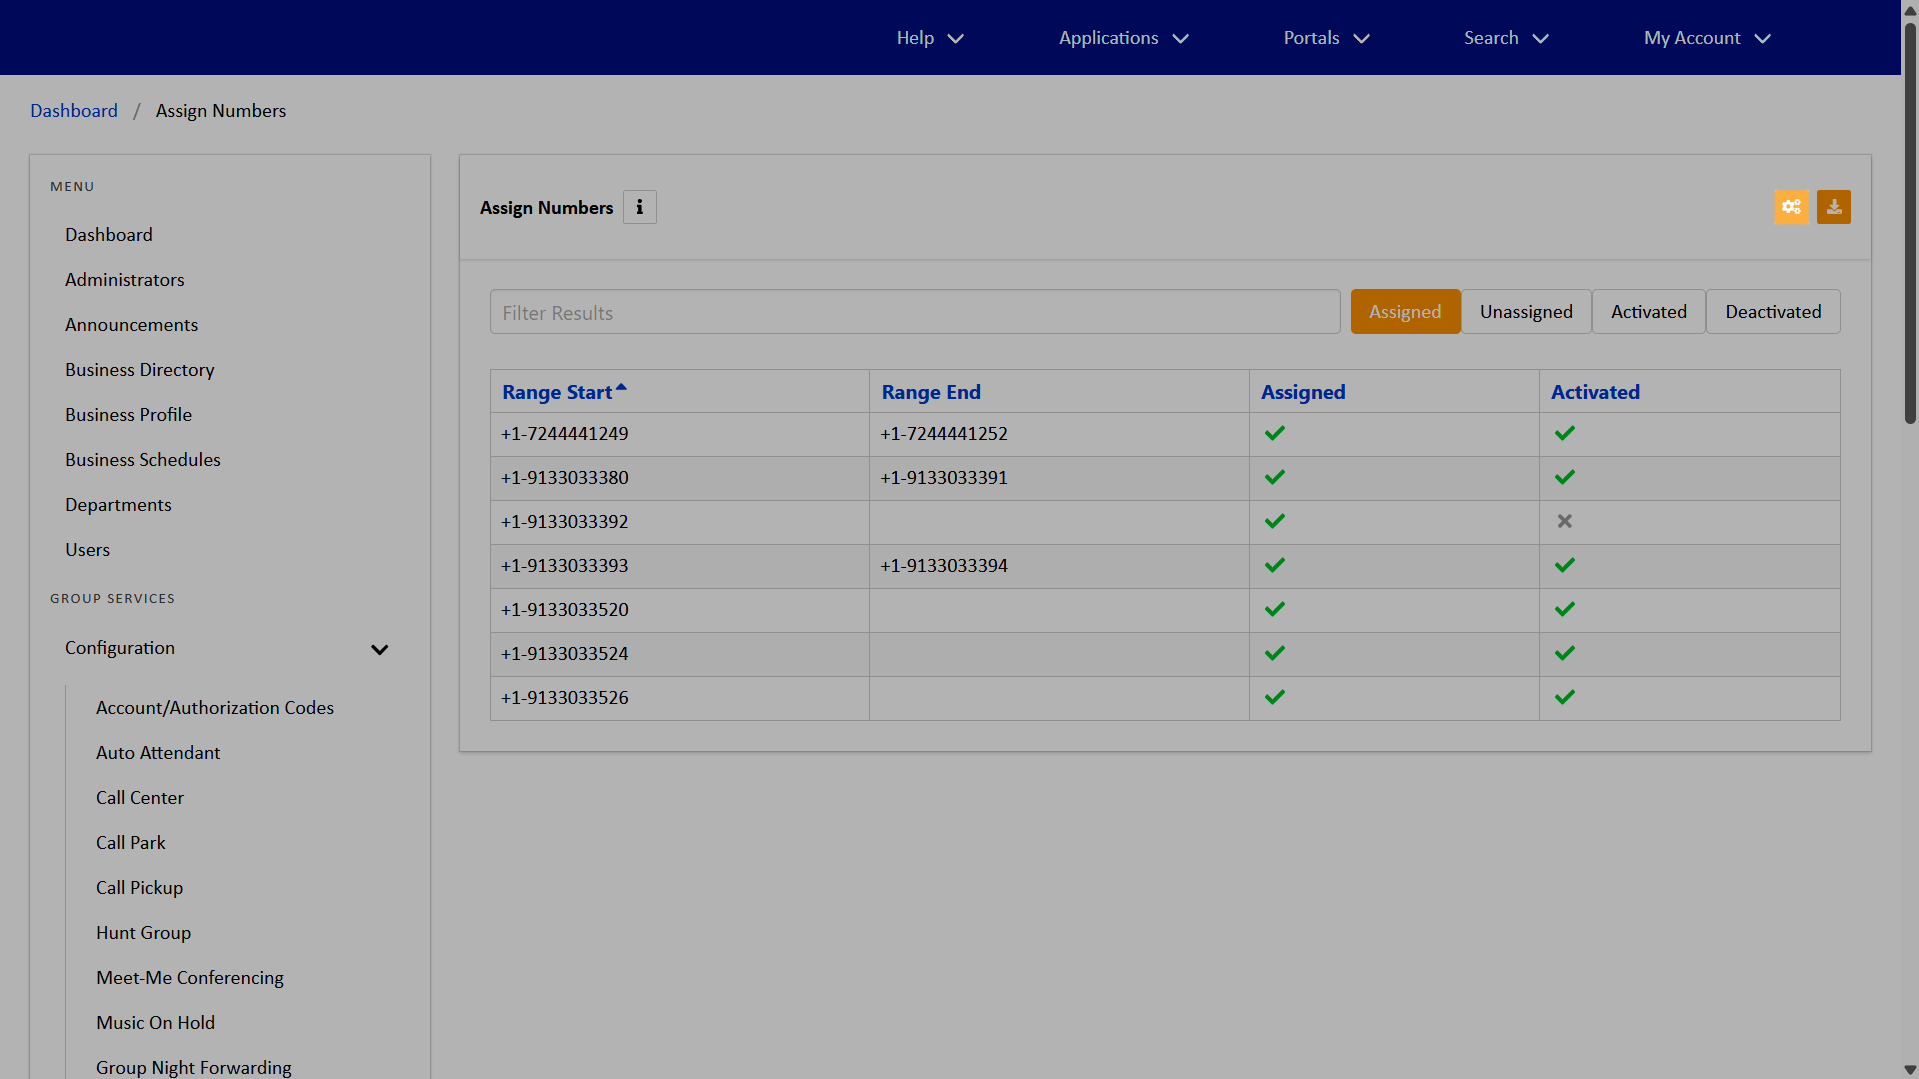Click Activated checkmark for +1-9133033380 row
The width and height of the screenshot is (1919, 1079).
point(1564,477)
